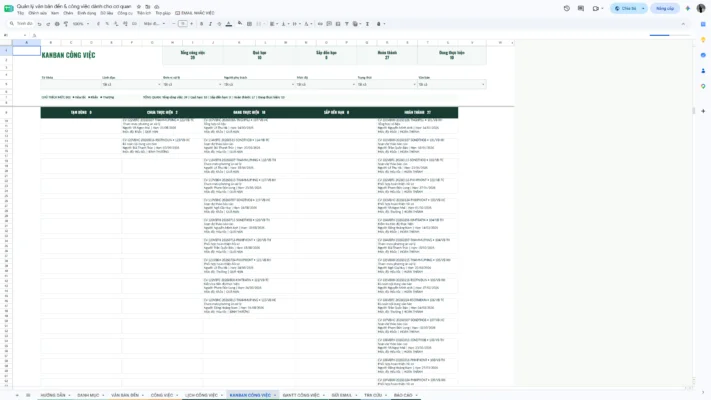Screen dimensions: 711x400
Task: Open the Gemini sparkle icon
Action: click(x=688, y=8)
